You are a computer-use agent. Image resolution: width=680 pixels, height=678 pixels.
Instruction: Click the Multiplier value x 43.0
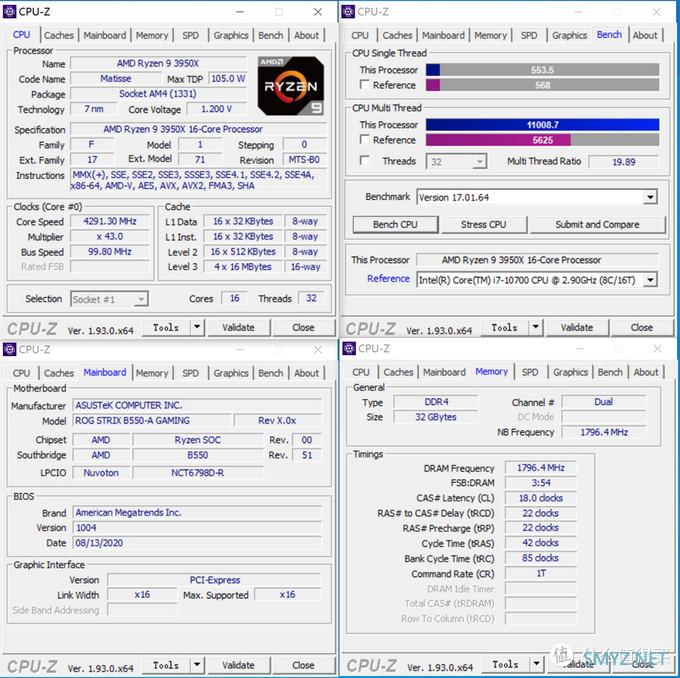[x=110, y=236]
